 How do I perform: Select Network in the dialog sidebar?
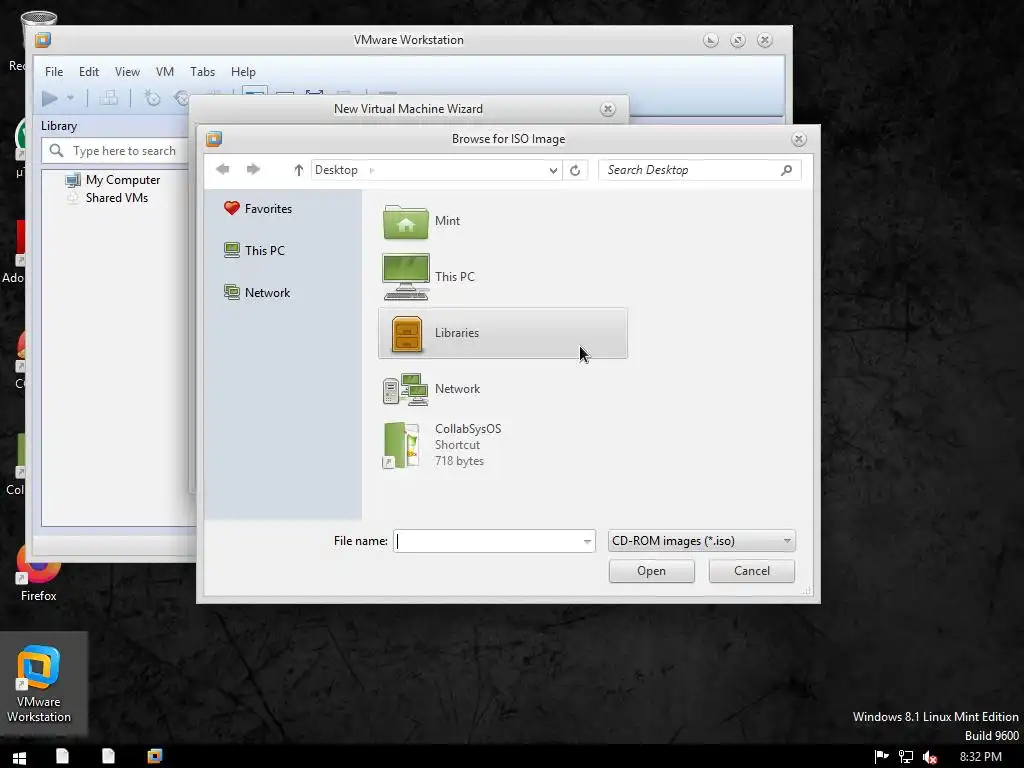point(257,293)
